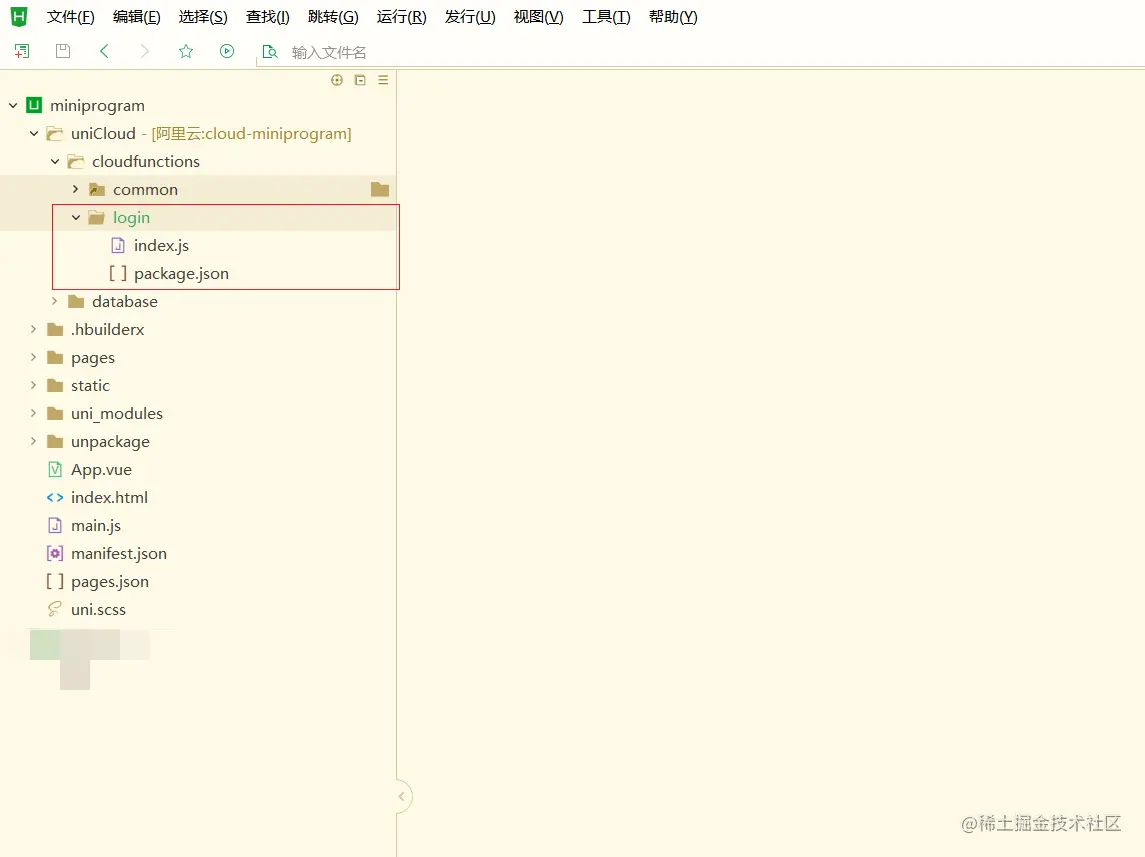Expand the .hbuilderx folder chevron
The height and width of the screenshot is (857, 1145).
[34, 329]
